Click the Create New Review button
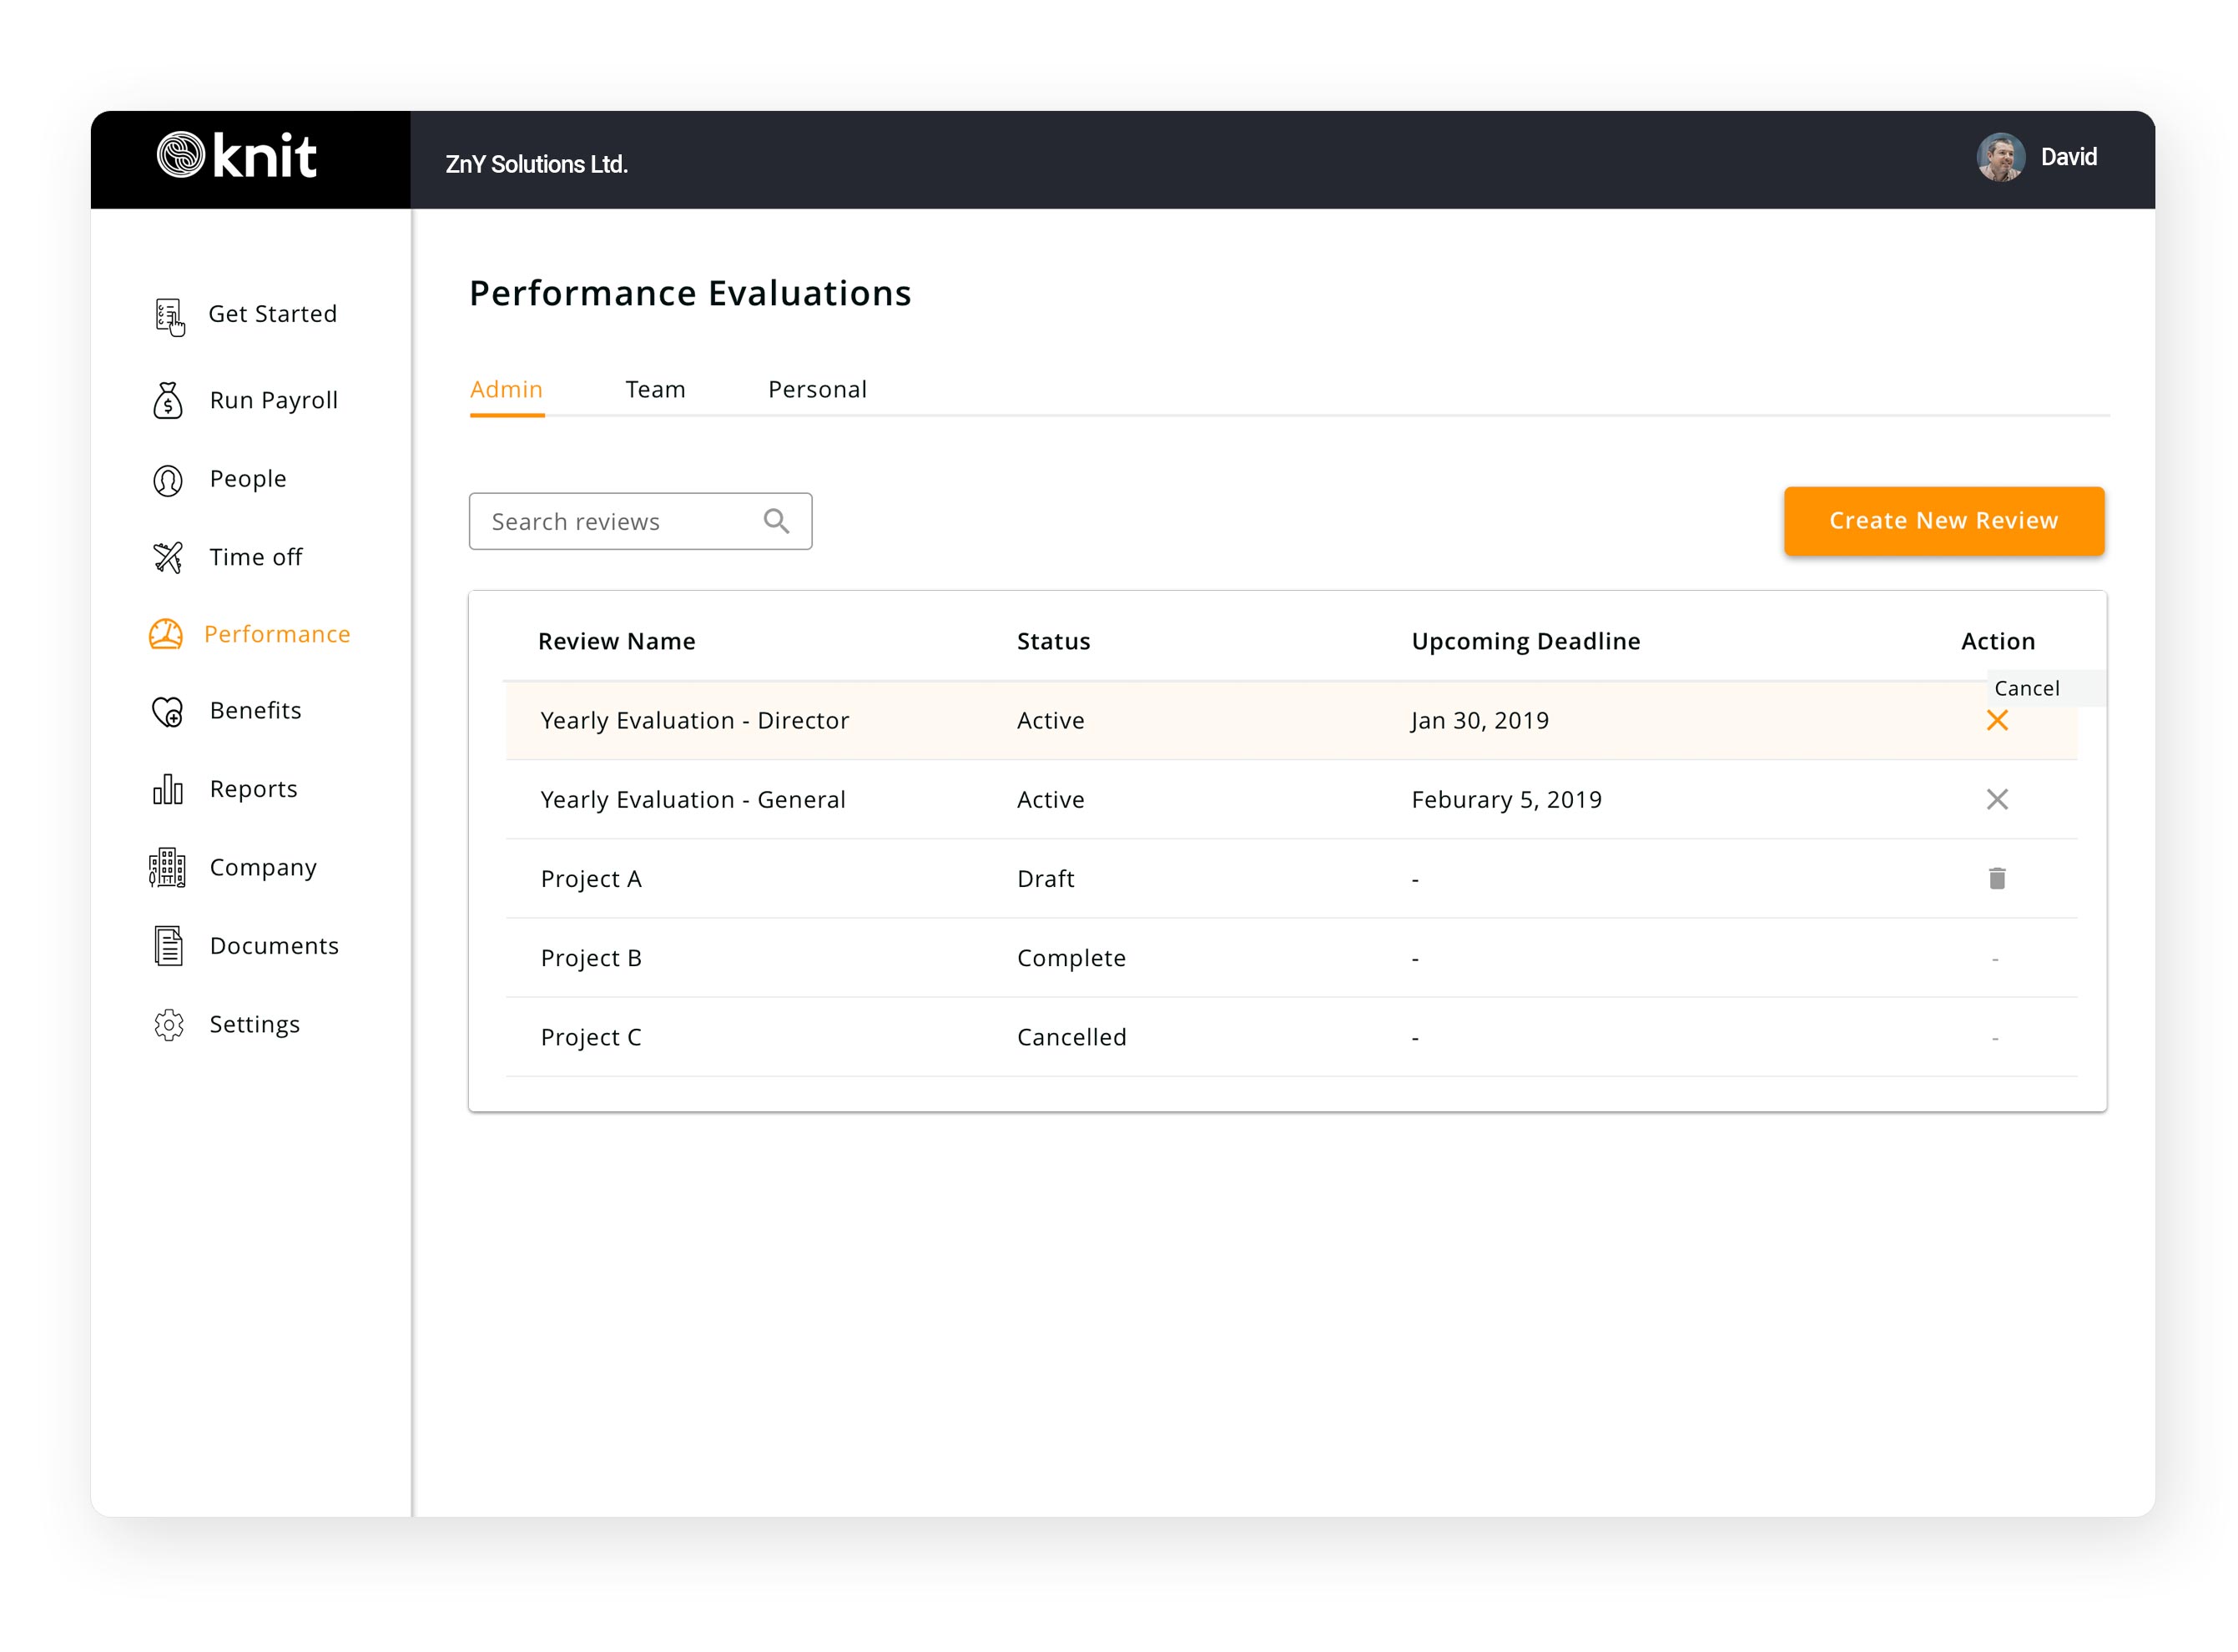The image size is (2238, 1652). (1943, 520)
